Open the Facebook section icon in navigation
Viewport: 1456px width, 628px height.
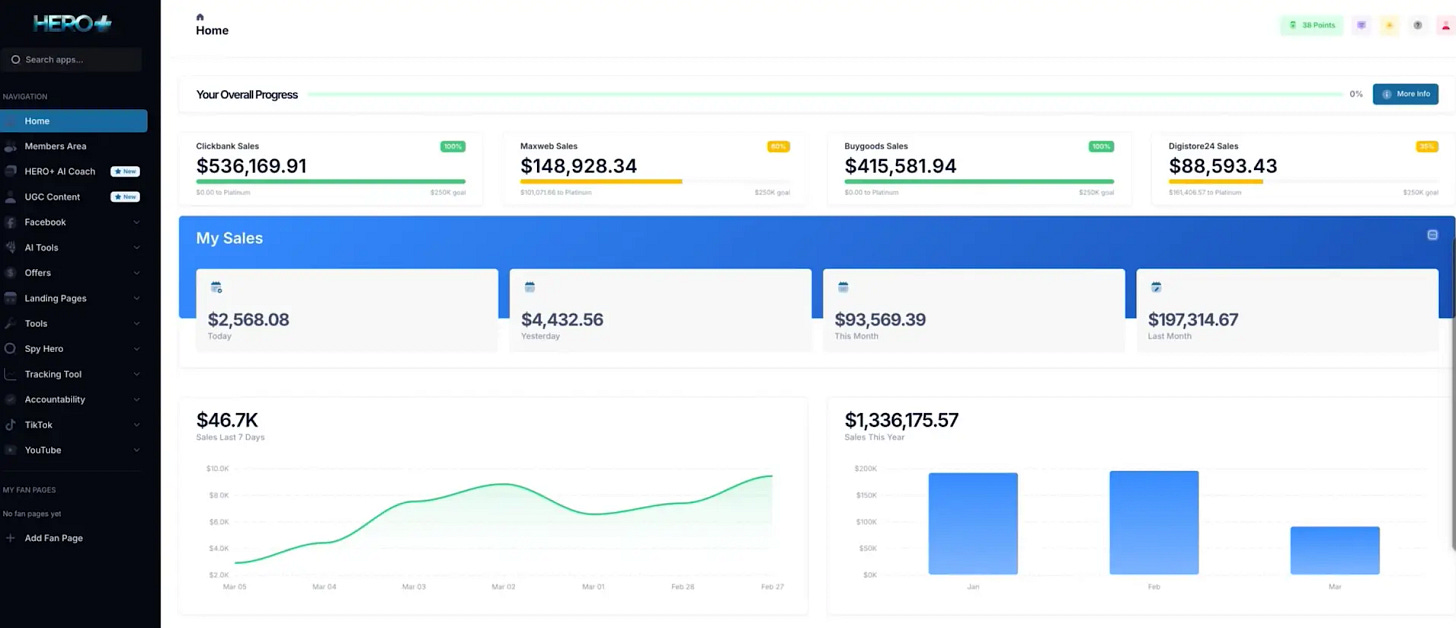click(13, 222)
